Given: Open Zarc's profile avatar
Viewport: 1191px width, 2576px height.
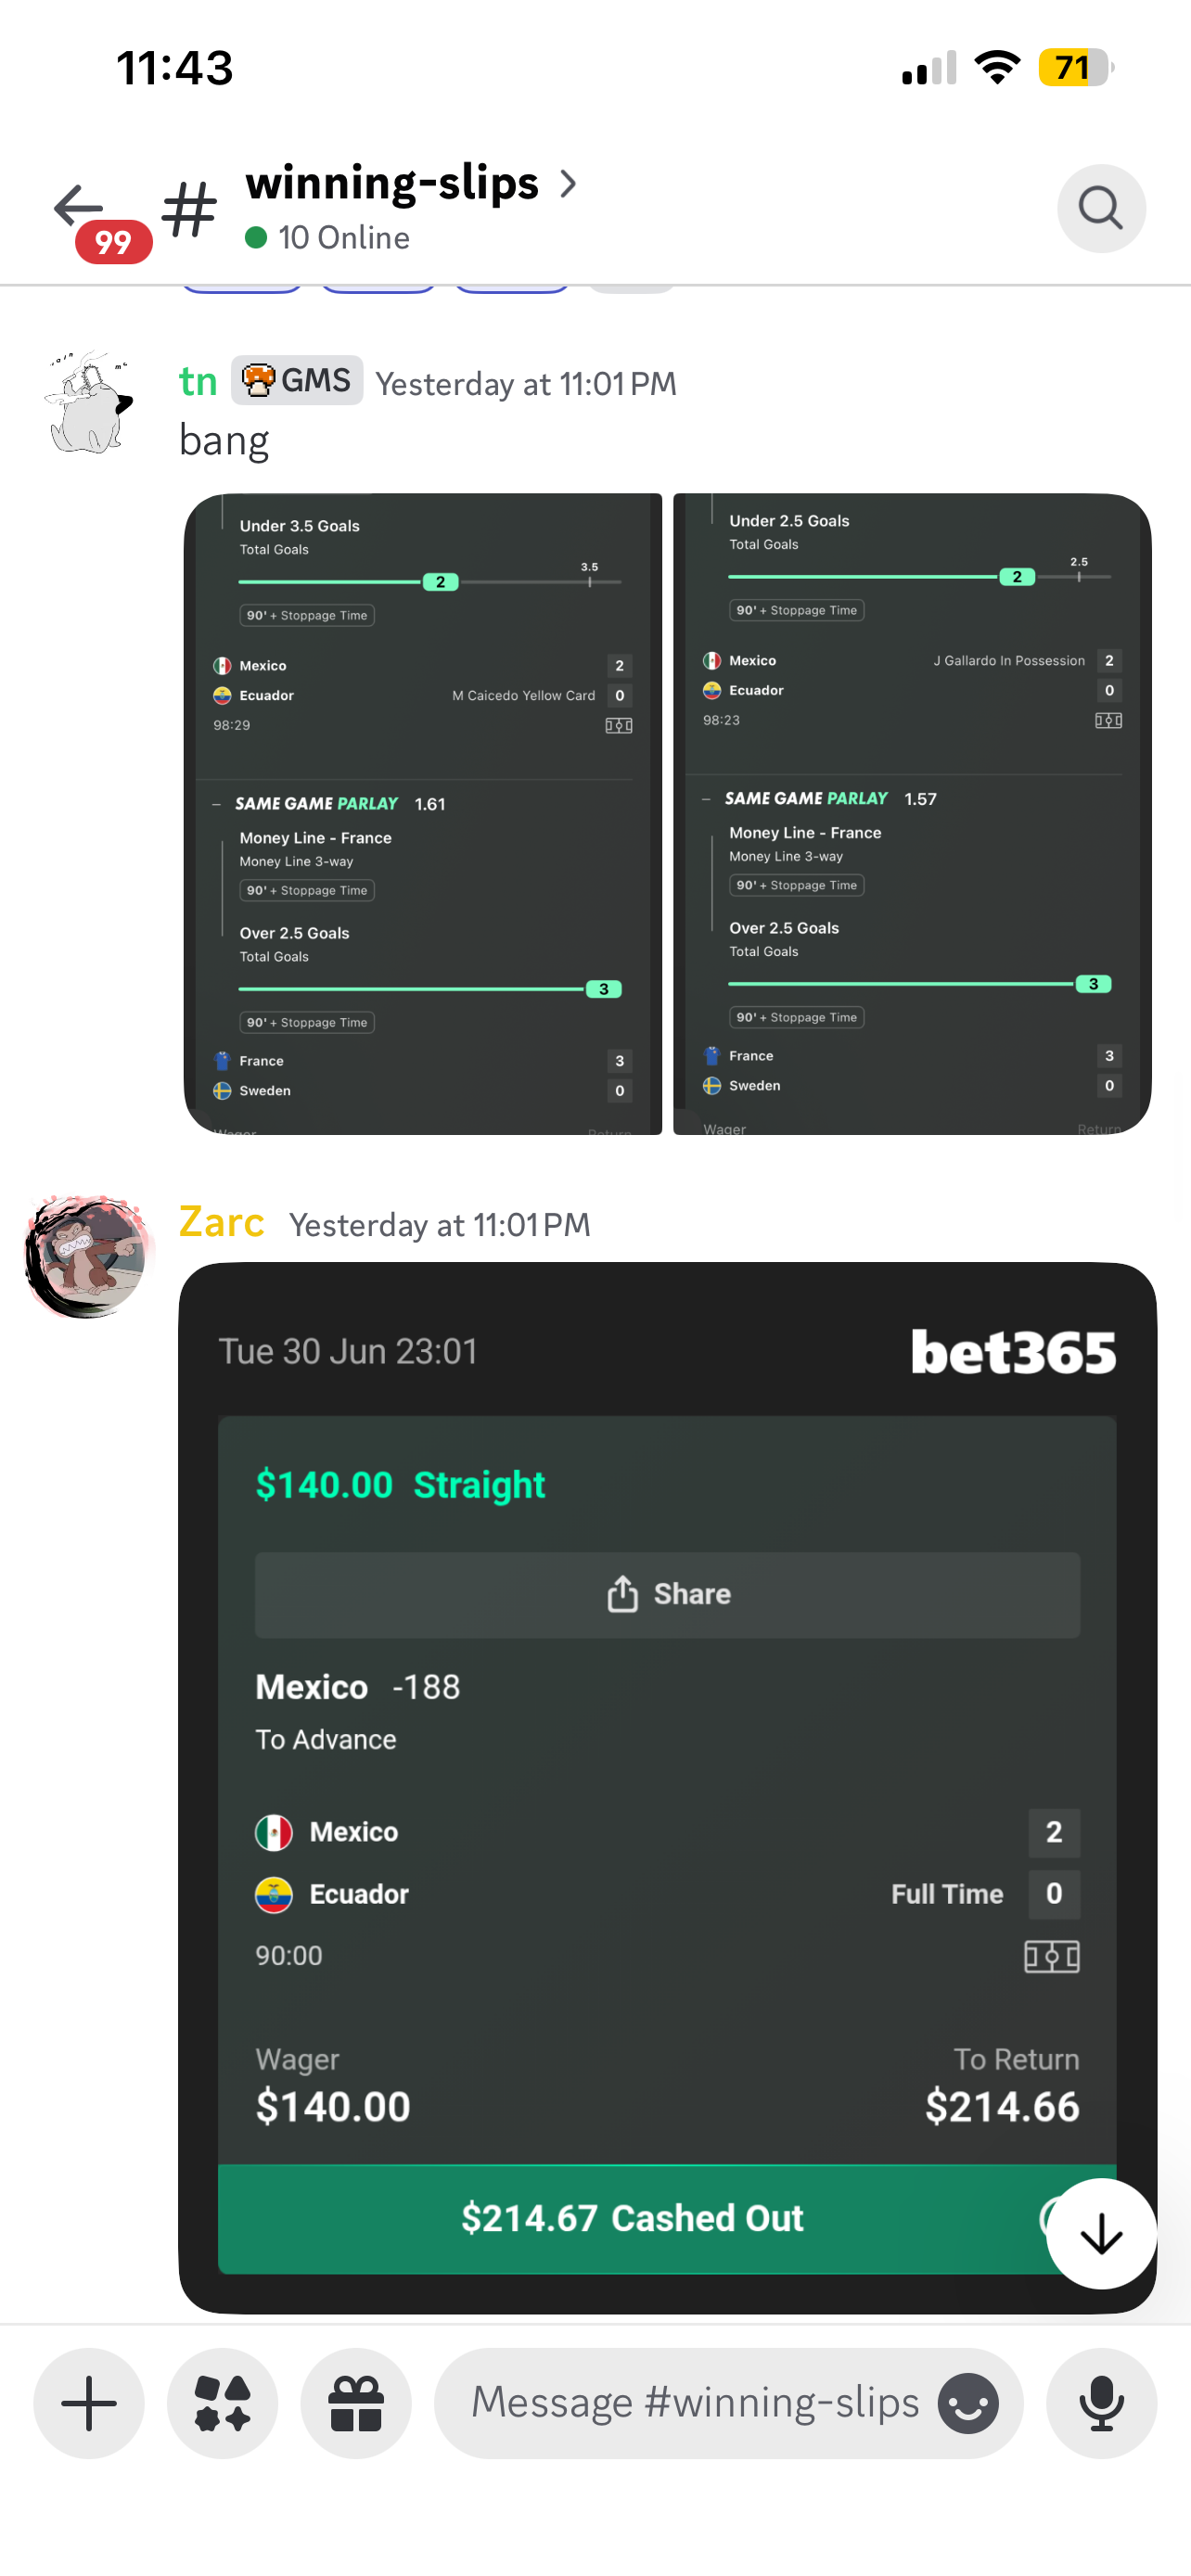Looking at the screenshot, I should click(x=88, y=1254).
